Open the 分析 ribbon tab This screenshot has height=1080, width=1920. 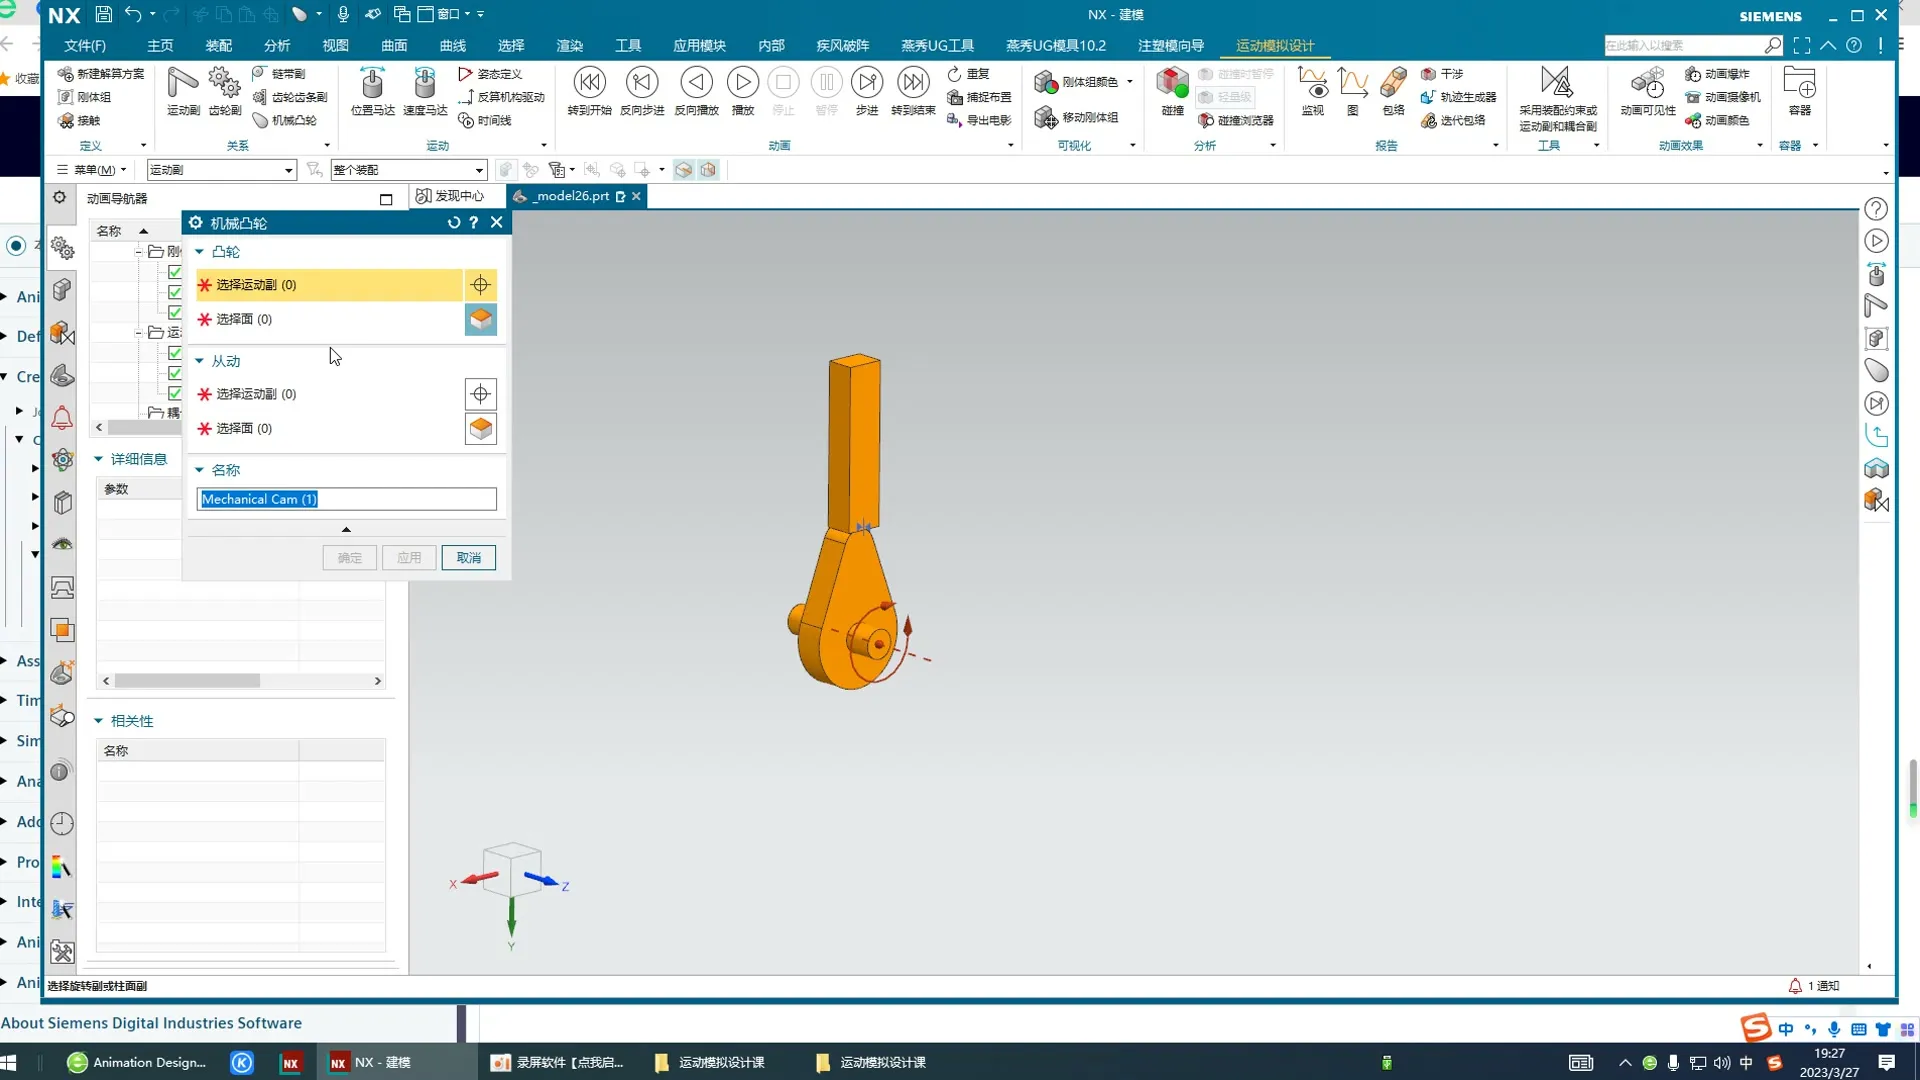click(277, 46)
